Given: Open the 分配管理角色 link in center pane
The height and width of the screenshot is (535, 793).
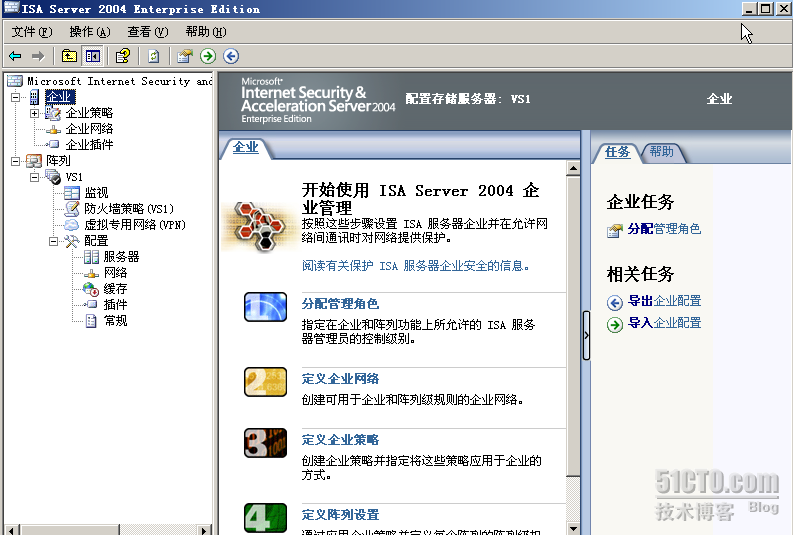Looking at the screenshot, I should point(340,303).
